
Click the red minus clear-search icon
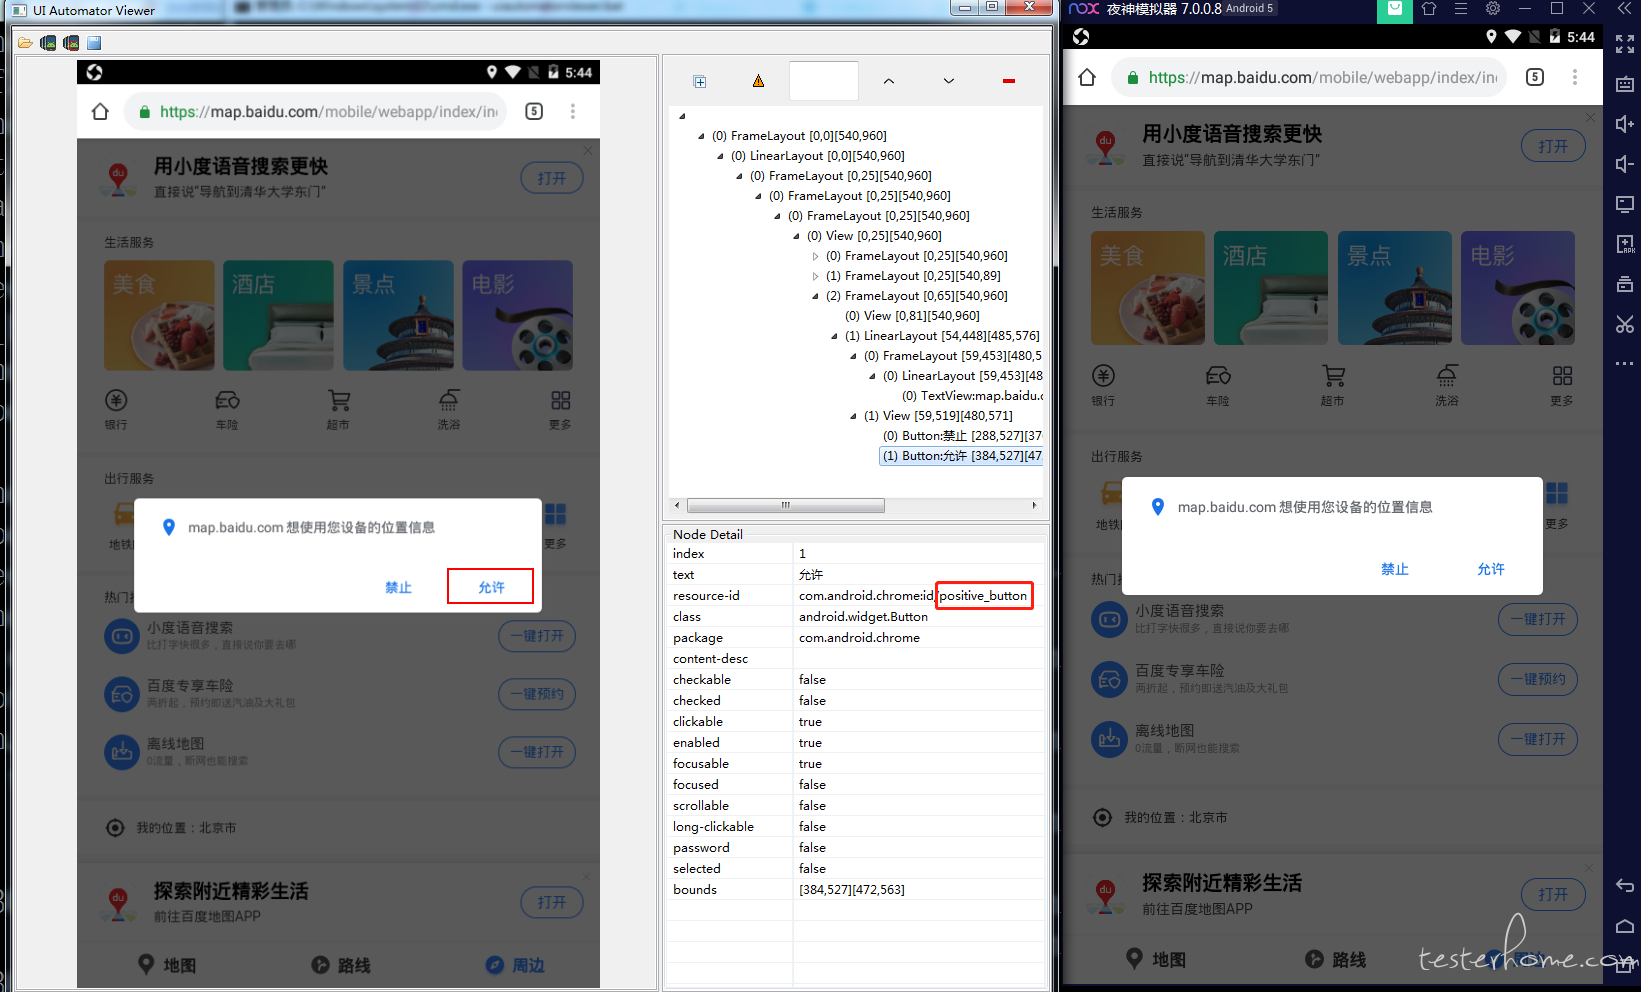(1009, 81)
